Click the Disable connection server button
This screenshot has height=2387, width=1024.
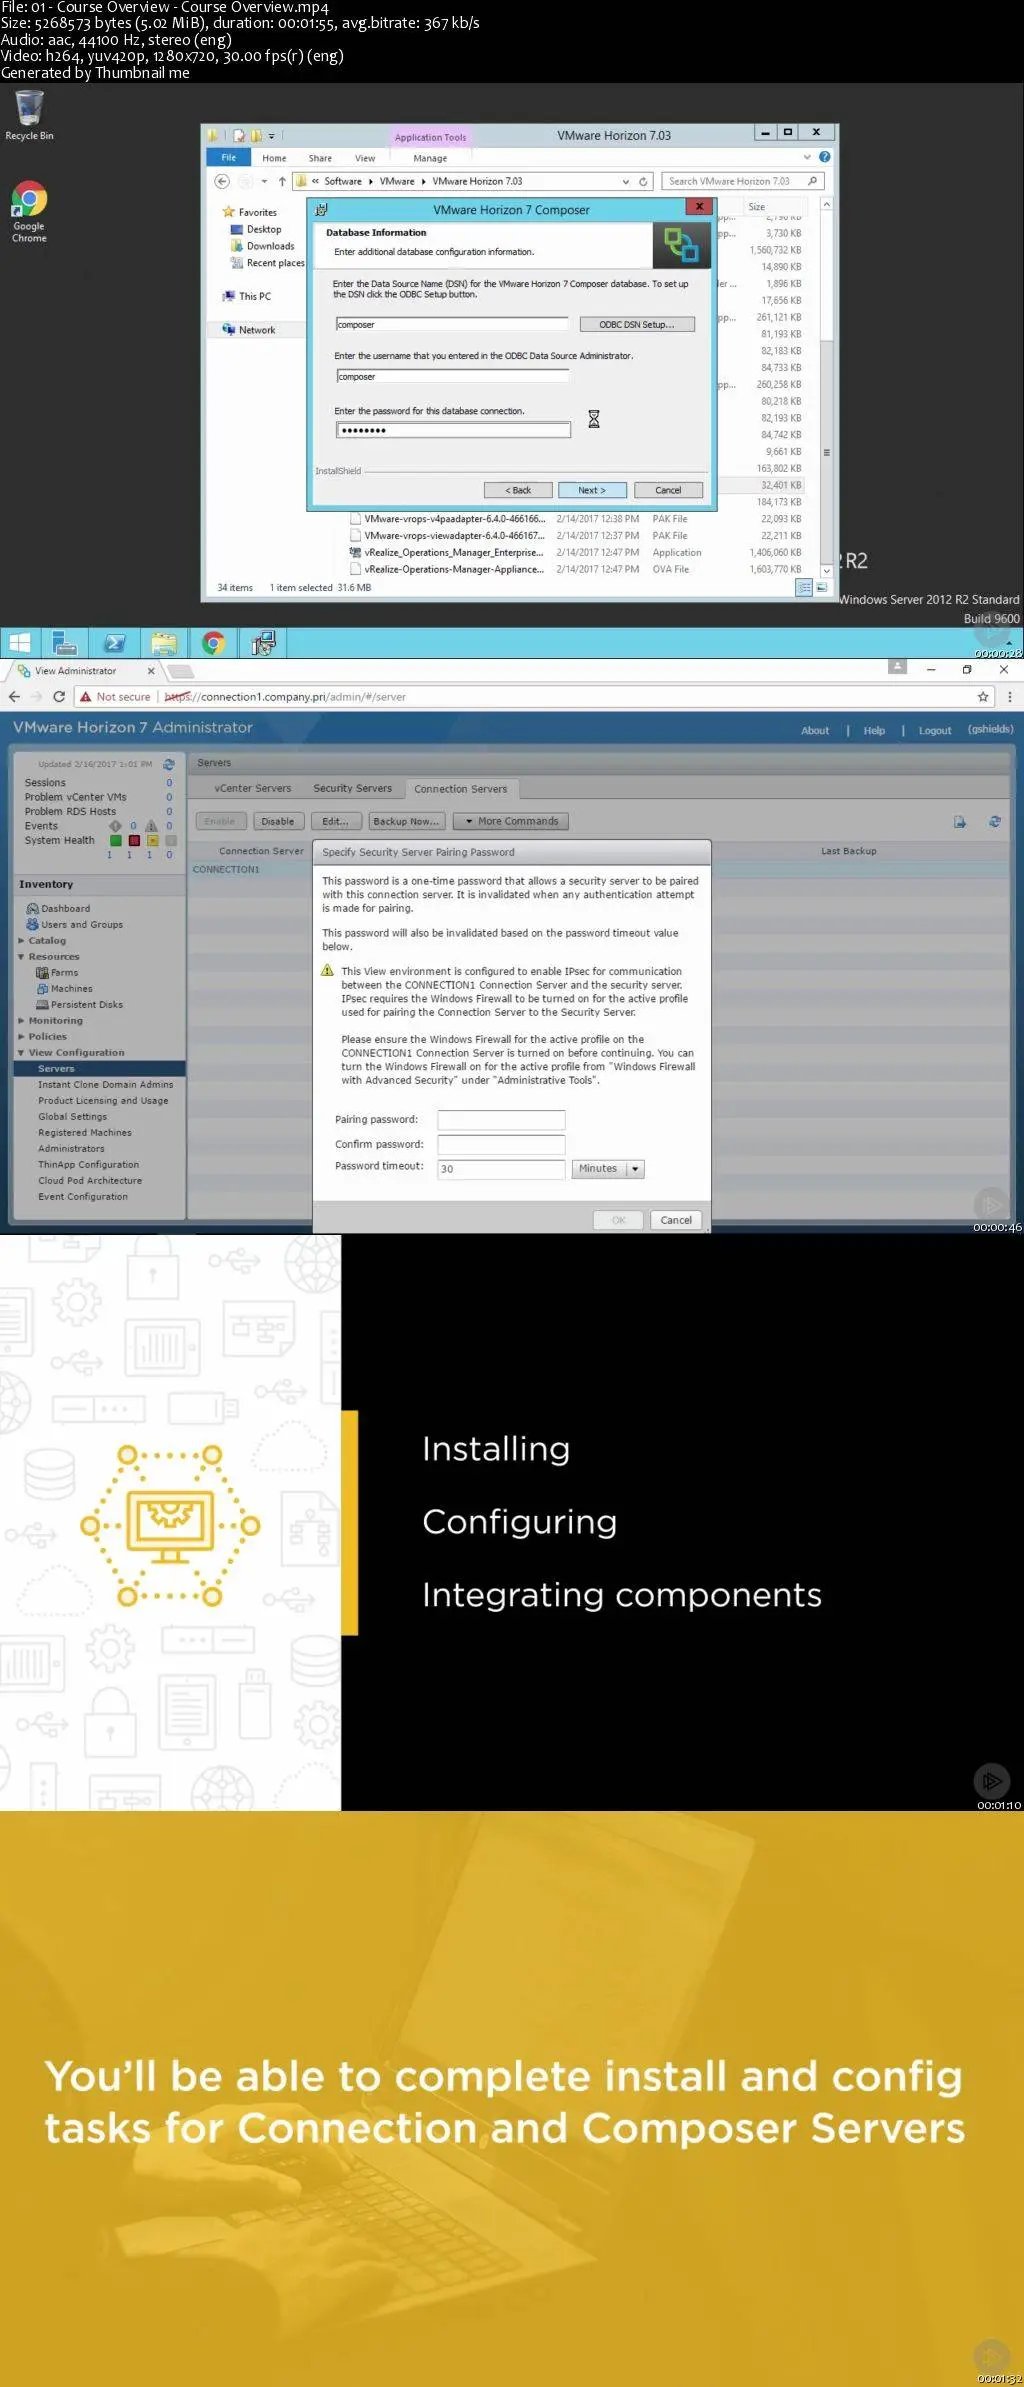coord(278,821)
